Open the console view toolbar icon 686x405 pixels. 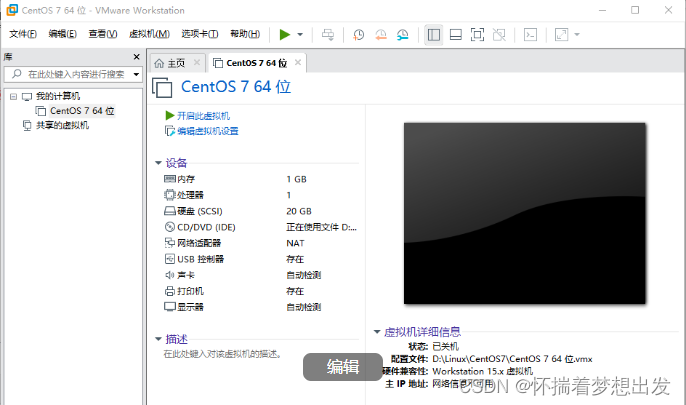pyautogui.click(x=530, y=35)
